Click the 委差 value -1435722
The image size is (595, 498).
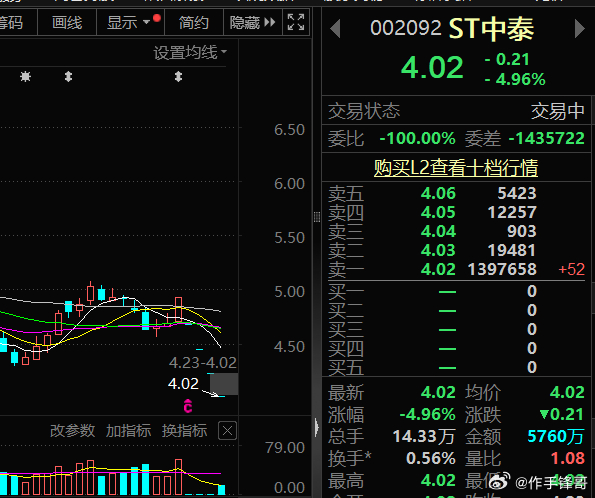click(546, 139)
